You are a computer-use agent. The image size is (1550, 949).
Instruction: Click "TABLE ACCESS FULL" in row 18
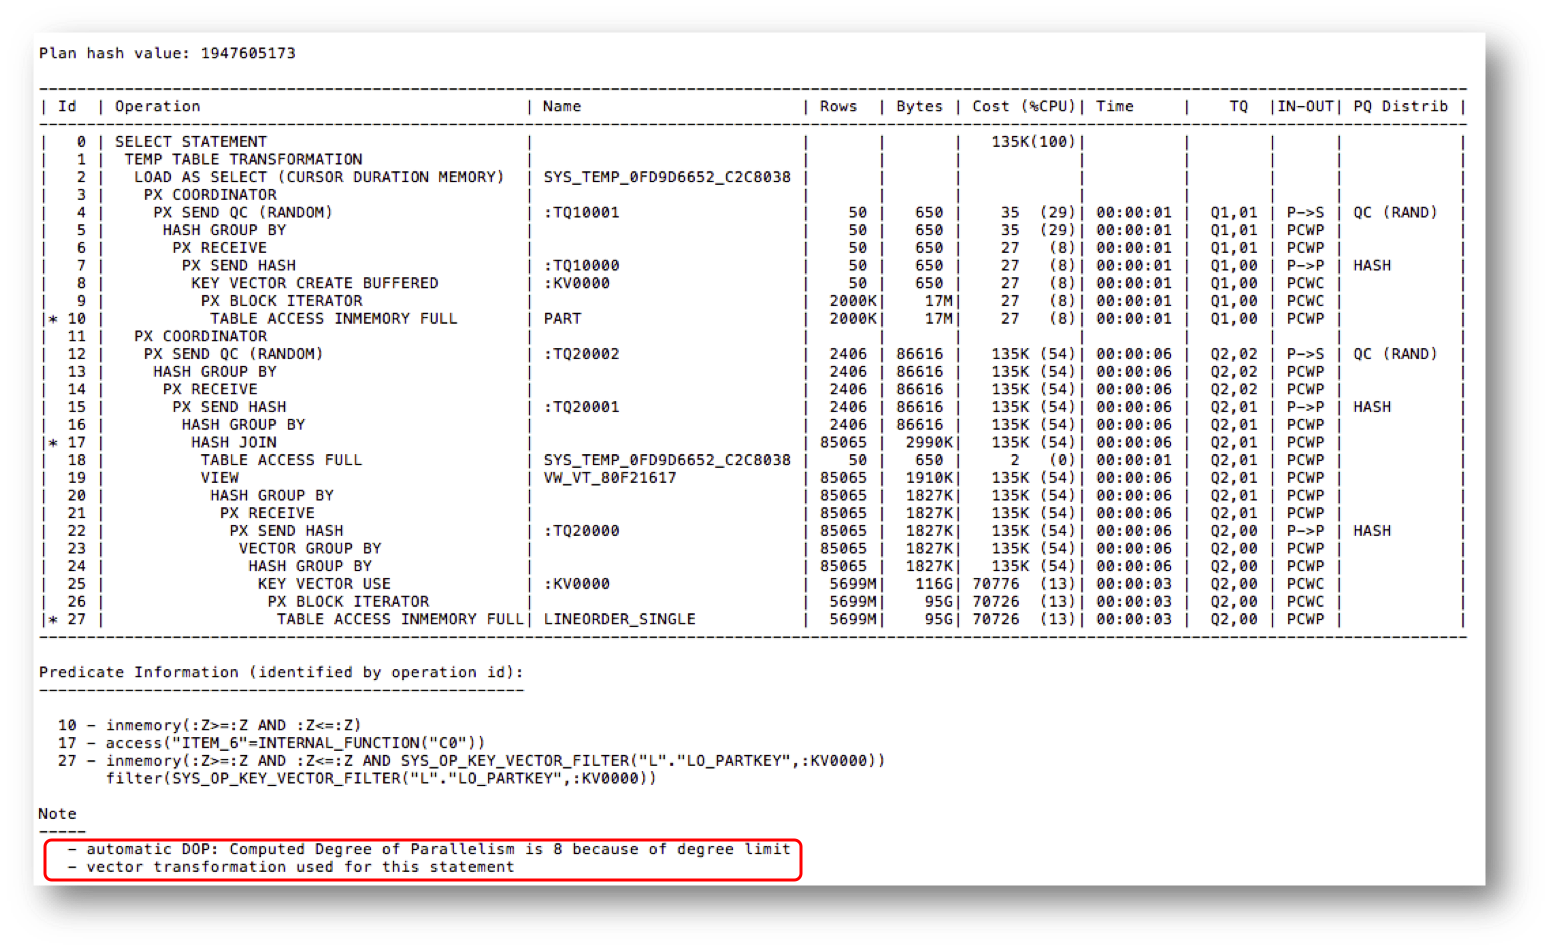281,460
